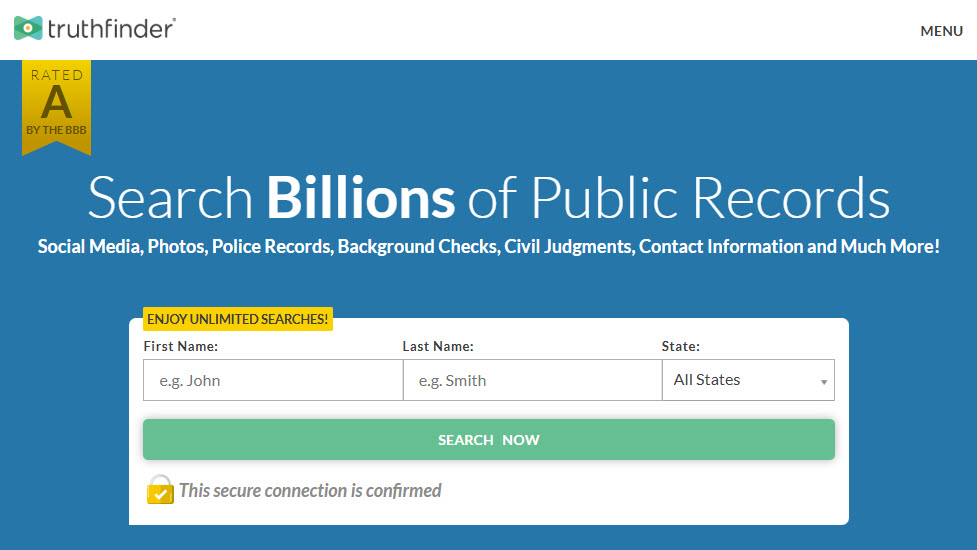Open the MENU in the header
Viewport: 977px width, 550px height.
[941, 31]
